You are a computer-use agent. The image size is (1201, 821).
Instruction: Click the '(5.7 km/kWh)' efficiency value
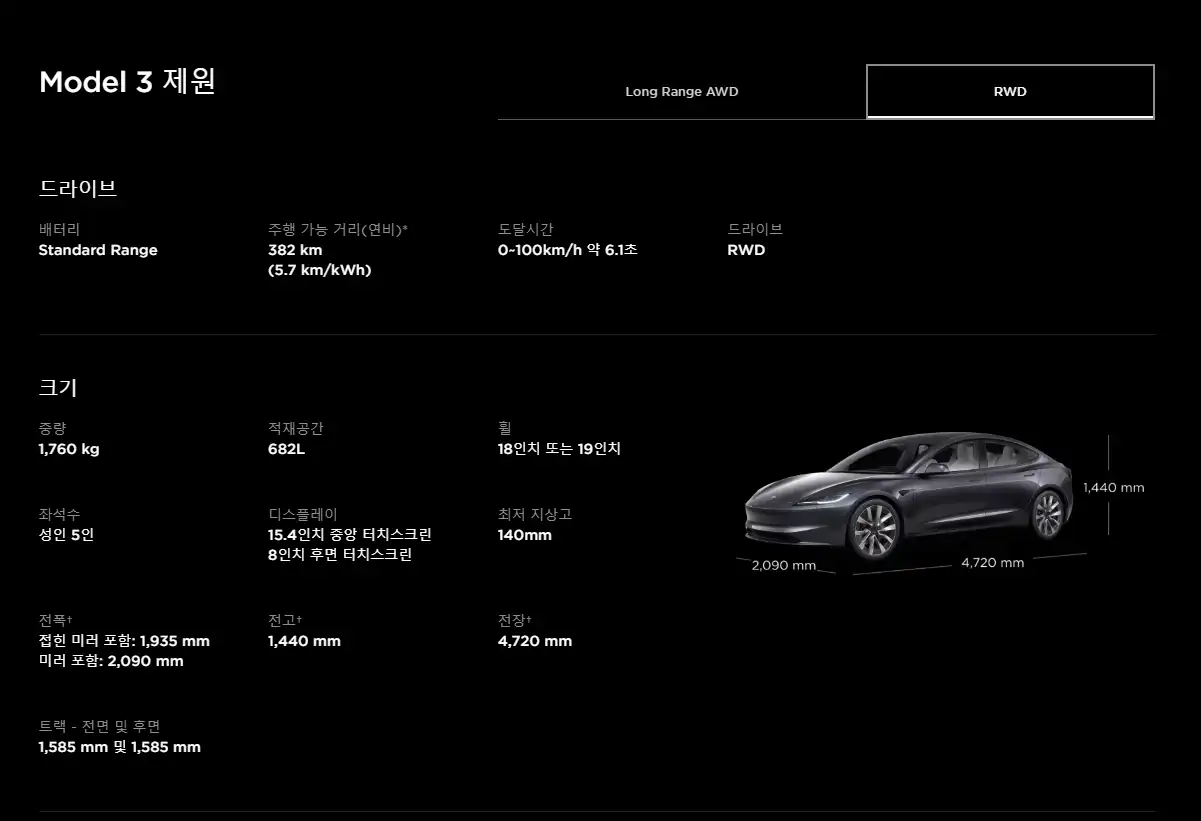coord(319,270)
